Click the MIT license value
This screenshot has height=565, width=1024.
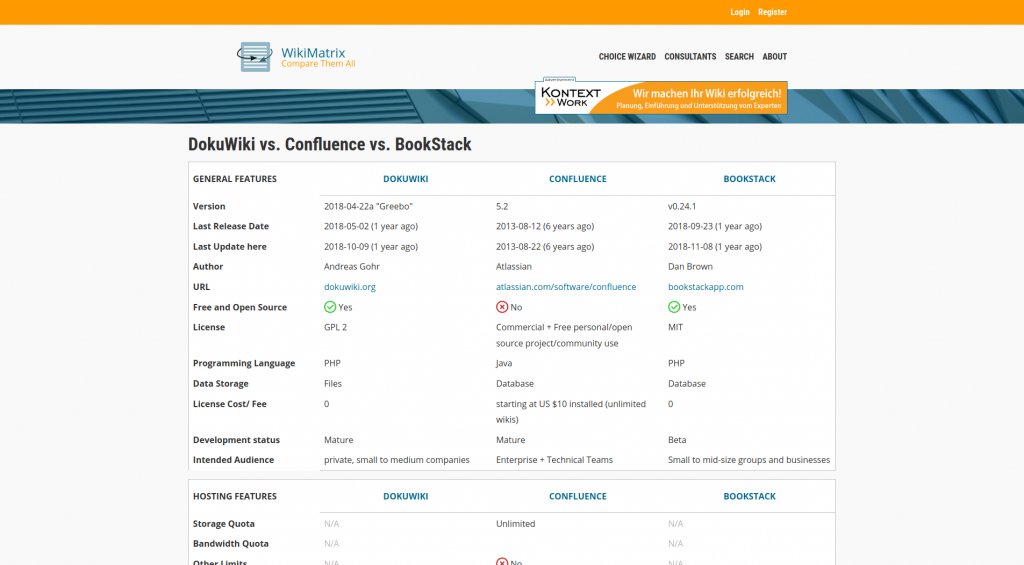point(675,327)
